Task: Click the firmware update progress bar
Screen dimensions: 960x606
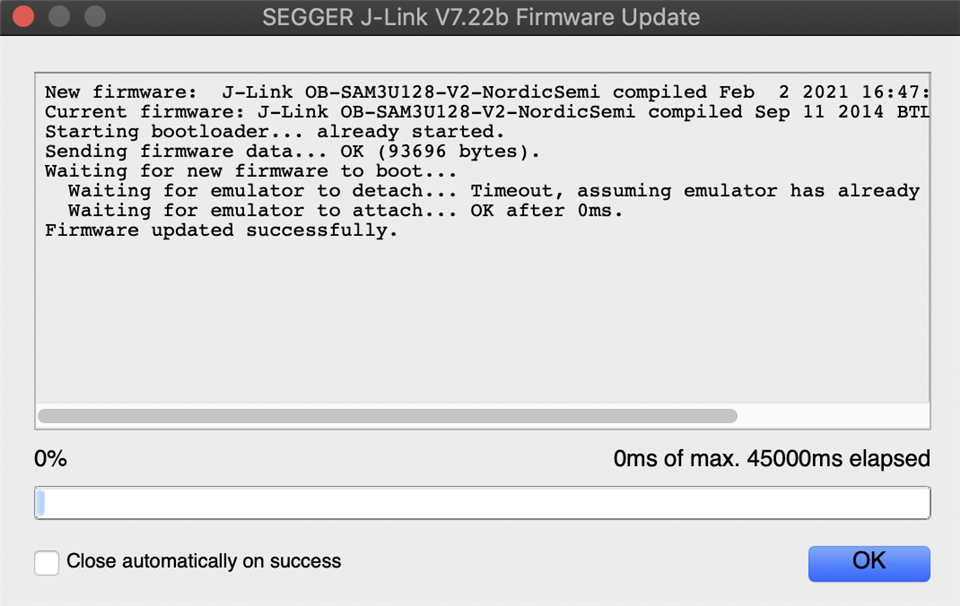Action: pos(482,503)
